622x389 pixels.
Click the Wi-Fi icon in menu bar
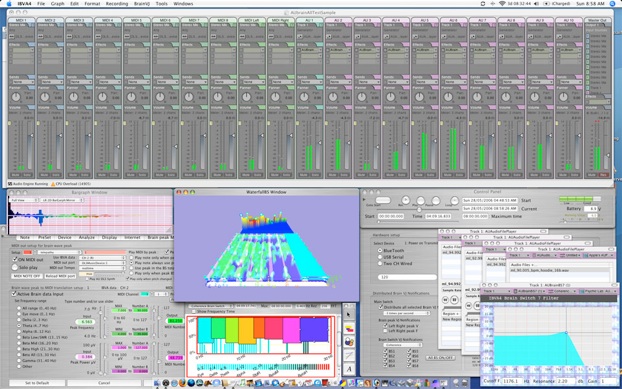[x=502, y=4]
